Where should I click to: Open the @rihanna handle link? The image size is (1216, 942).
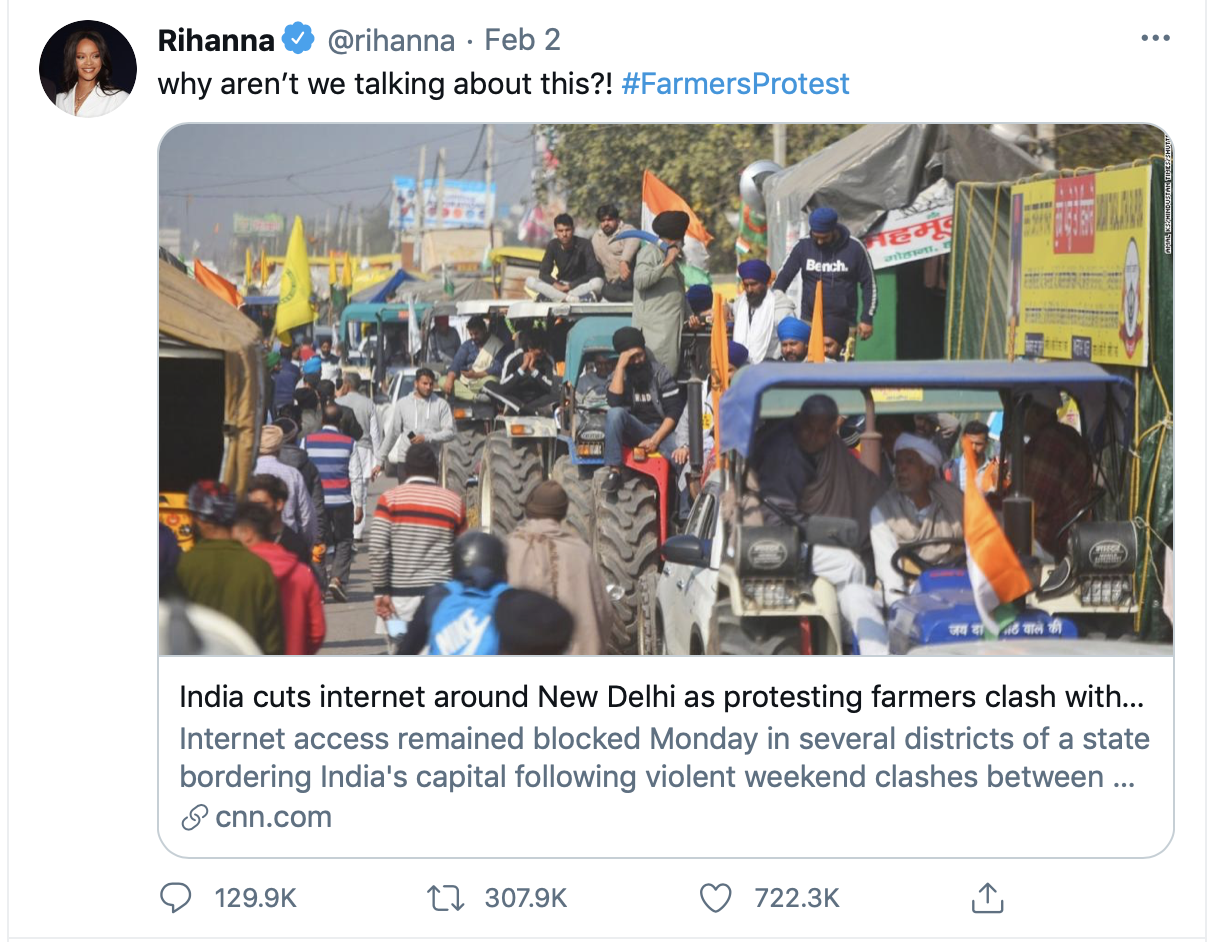click(391, 40)
